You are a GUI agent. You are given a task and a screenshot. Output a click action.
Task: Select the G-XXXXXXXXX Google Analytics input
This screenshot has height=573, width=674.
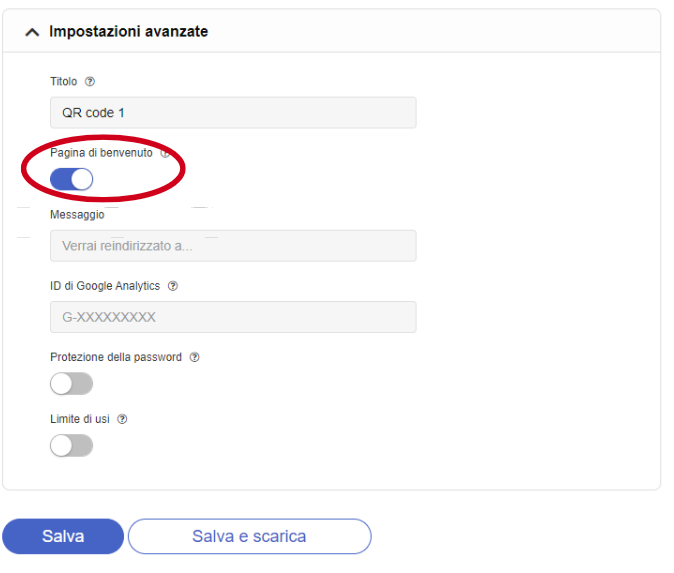point(233,317)
